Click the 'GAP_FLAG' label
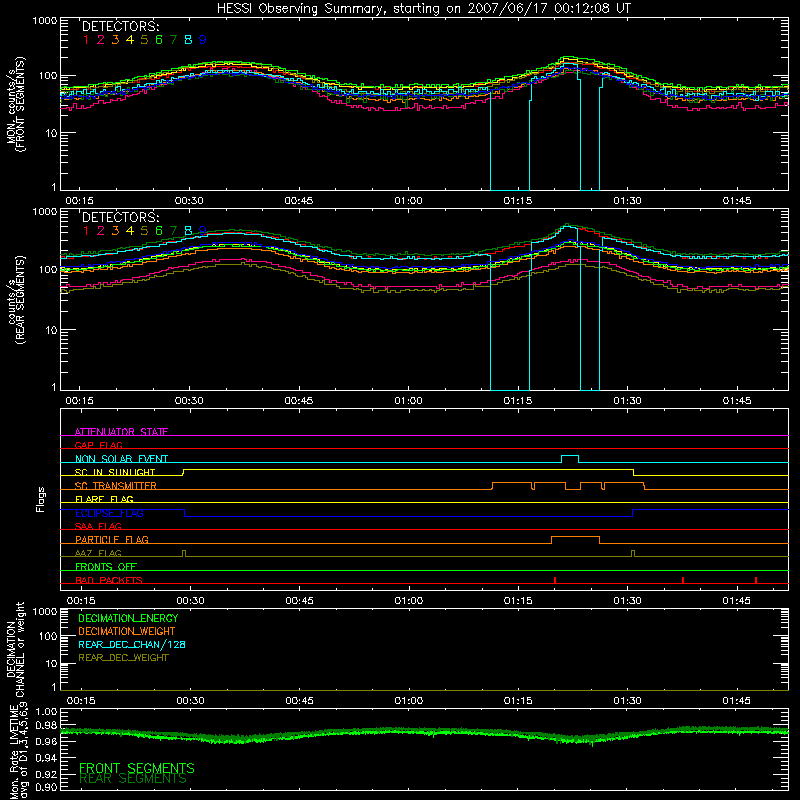This screenshot has width=800, height=800. tap(98, 445)
